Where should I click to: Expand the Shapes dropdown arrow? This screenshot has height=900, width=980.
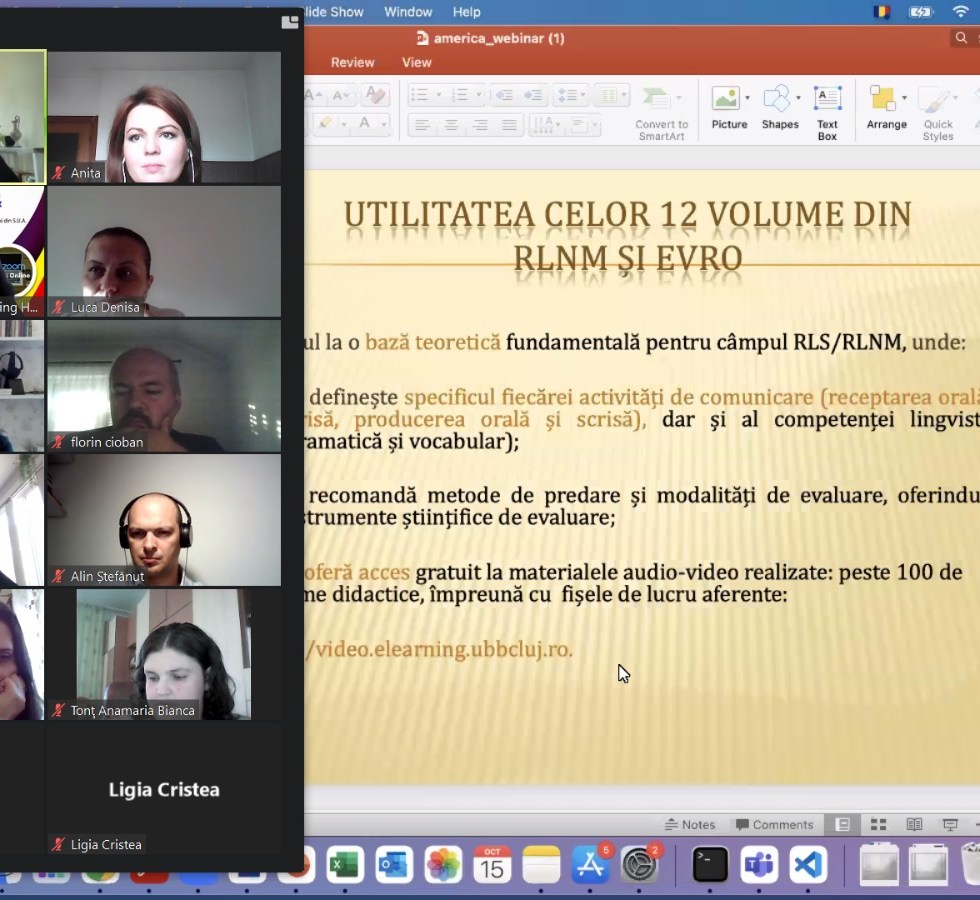click(798, 98)
